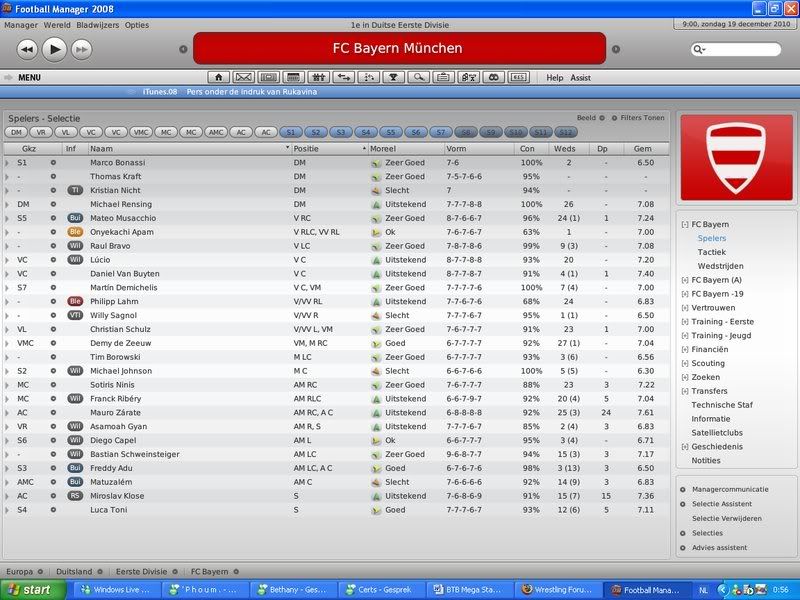This screenshot has width=800, height=600.
Task: Open the Beeld view dropdown
Action: (x=591, y=118)
